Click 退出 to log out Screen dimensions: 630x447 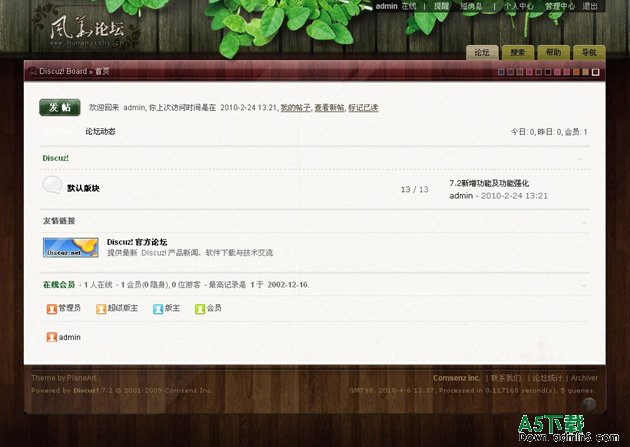590,6
